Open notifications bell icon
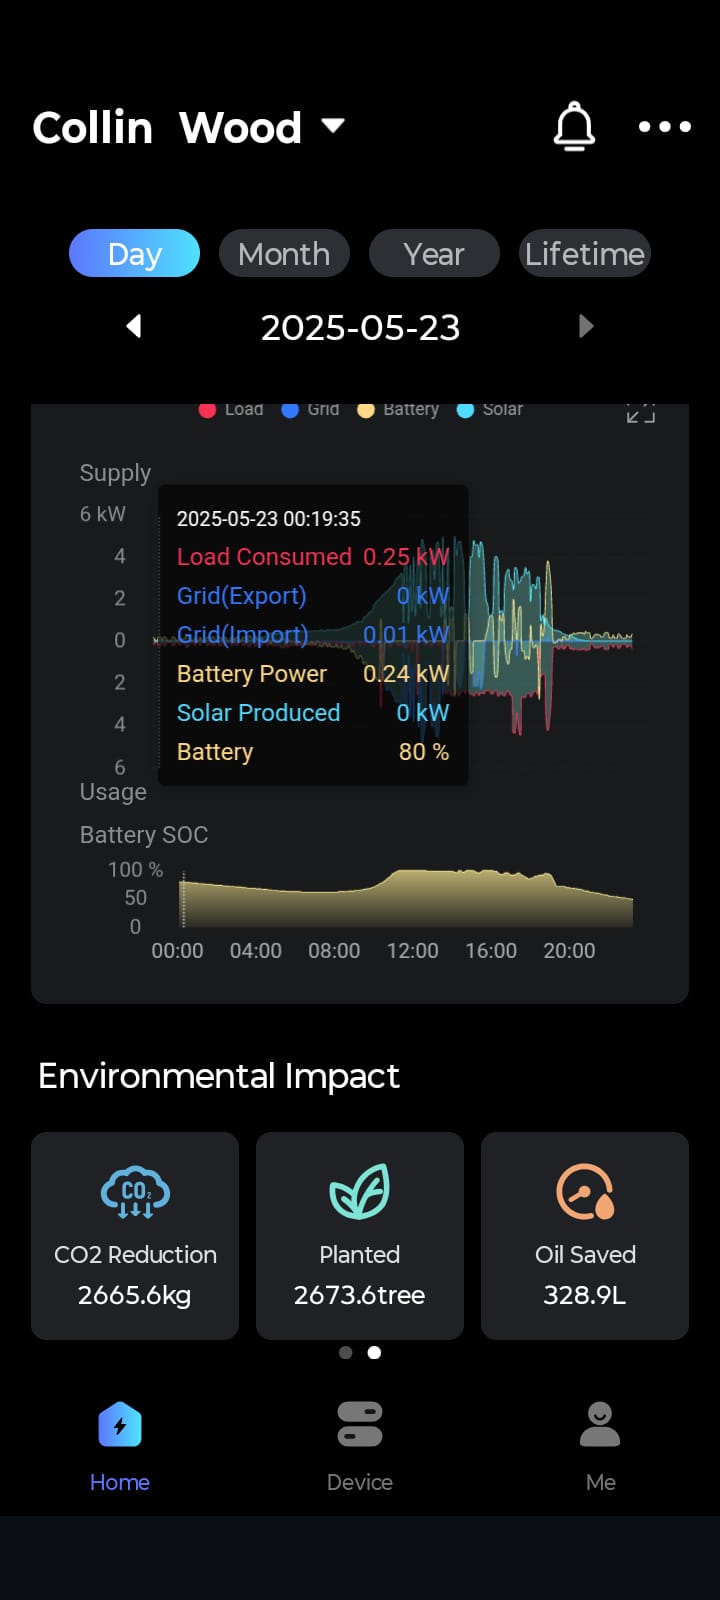The height and width of the screenshot is (1600, 720). tap(574, 127)
